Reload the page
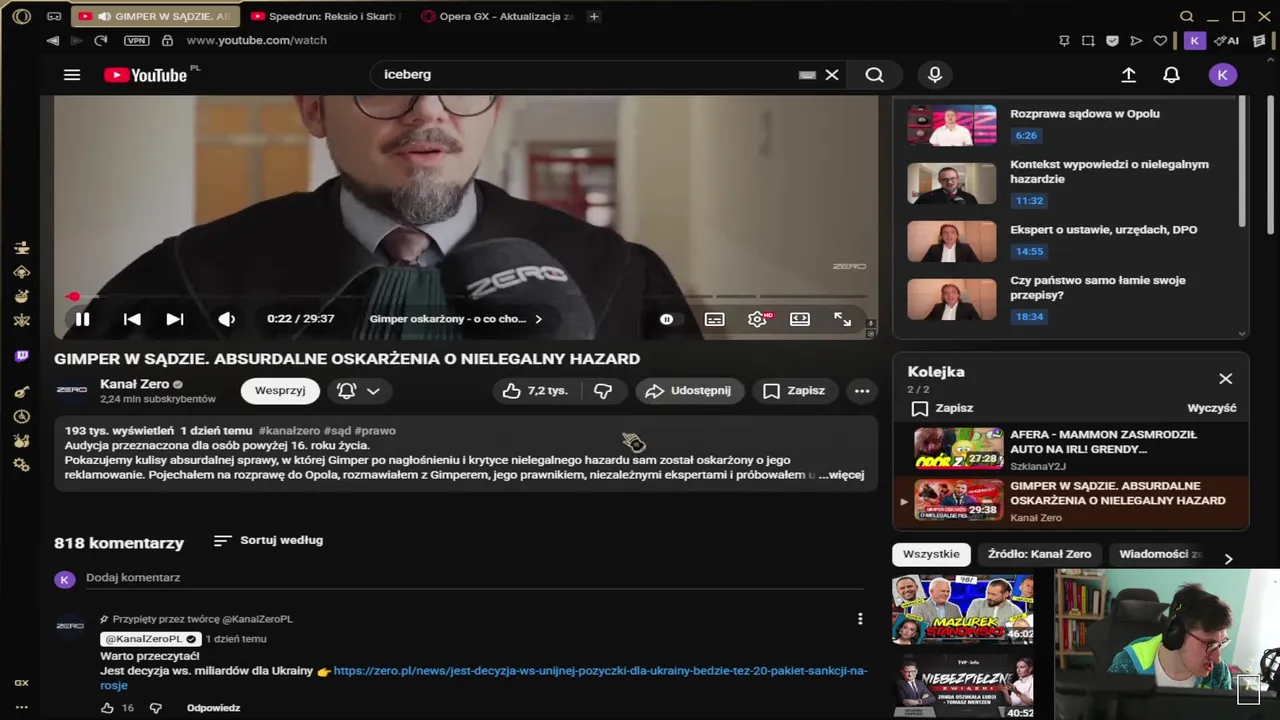 [100, 40]
